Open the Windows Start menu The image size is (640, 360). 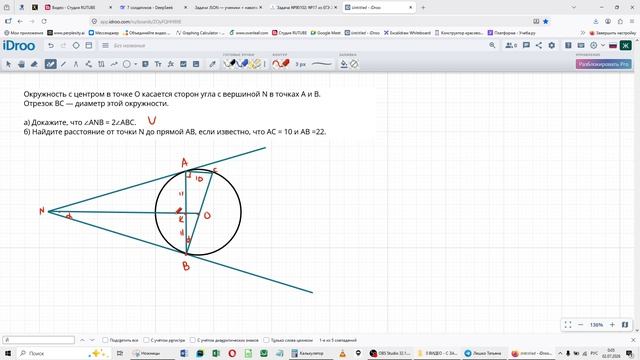7,353
